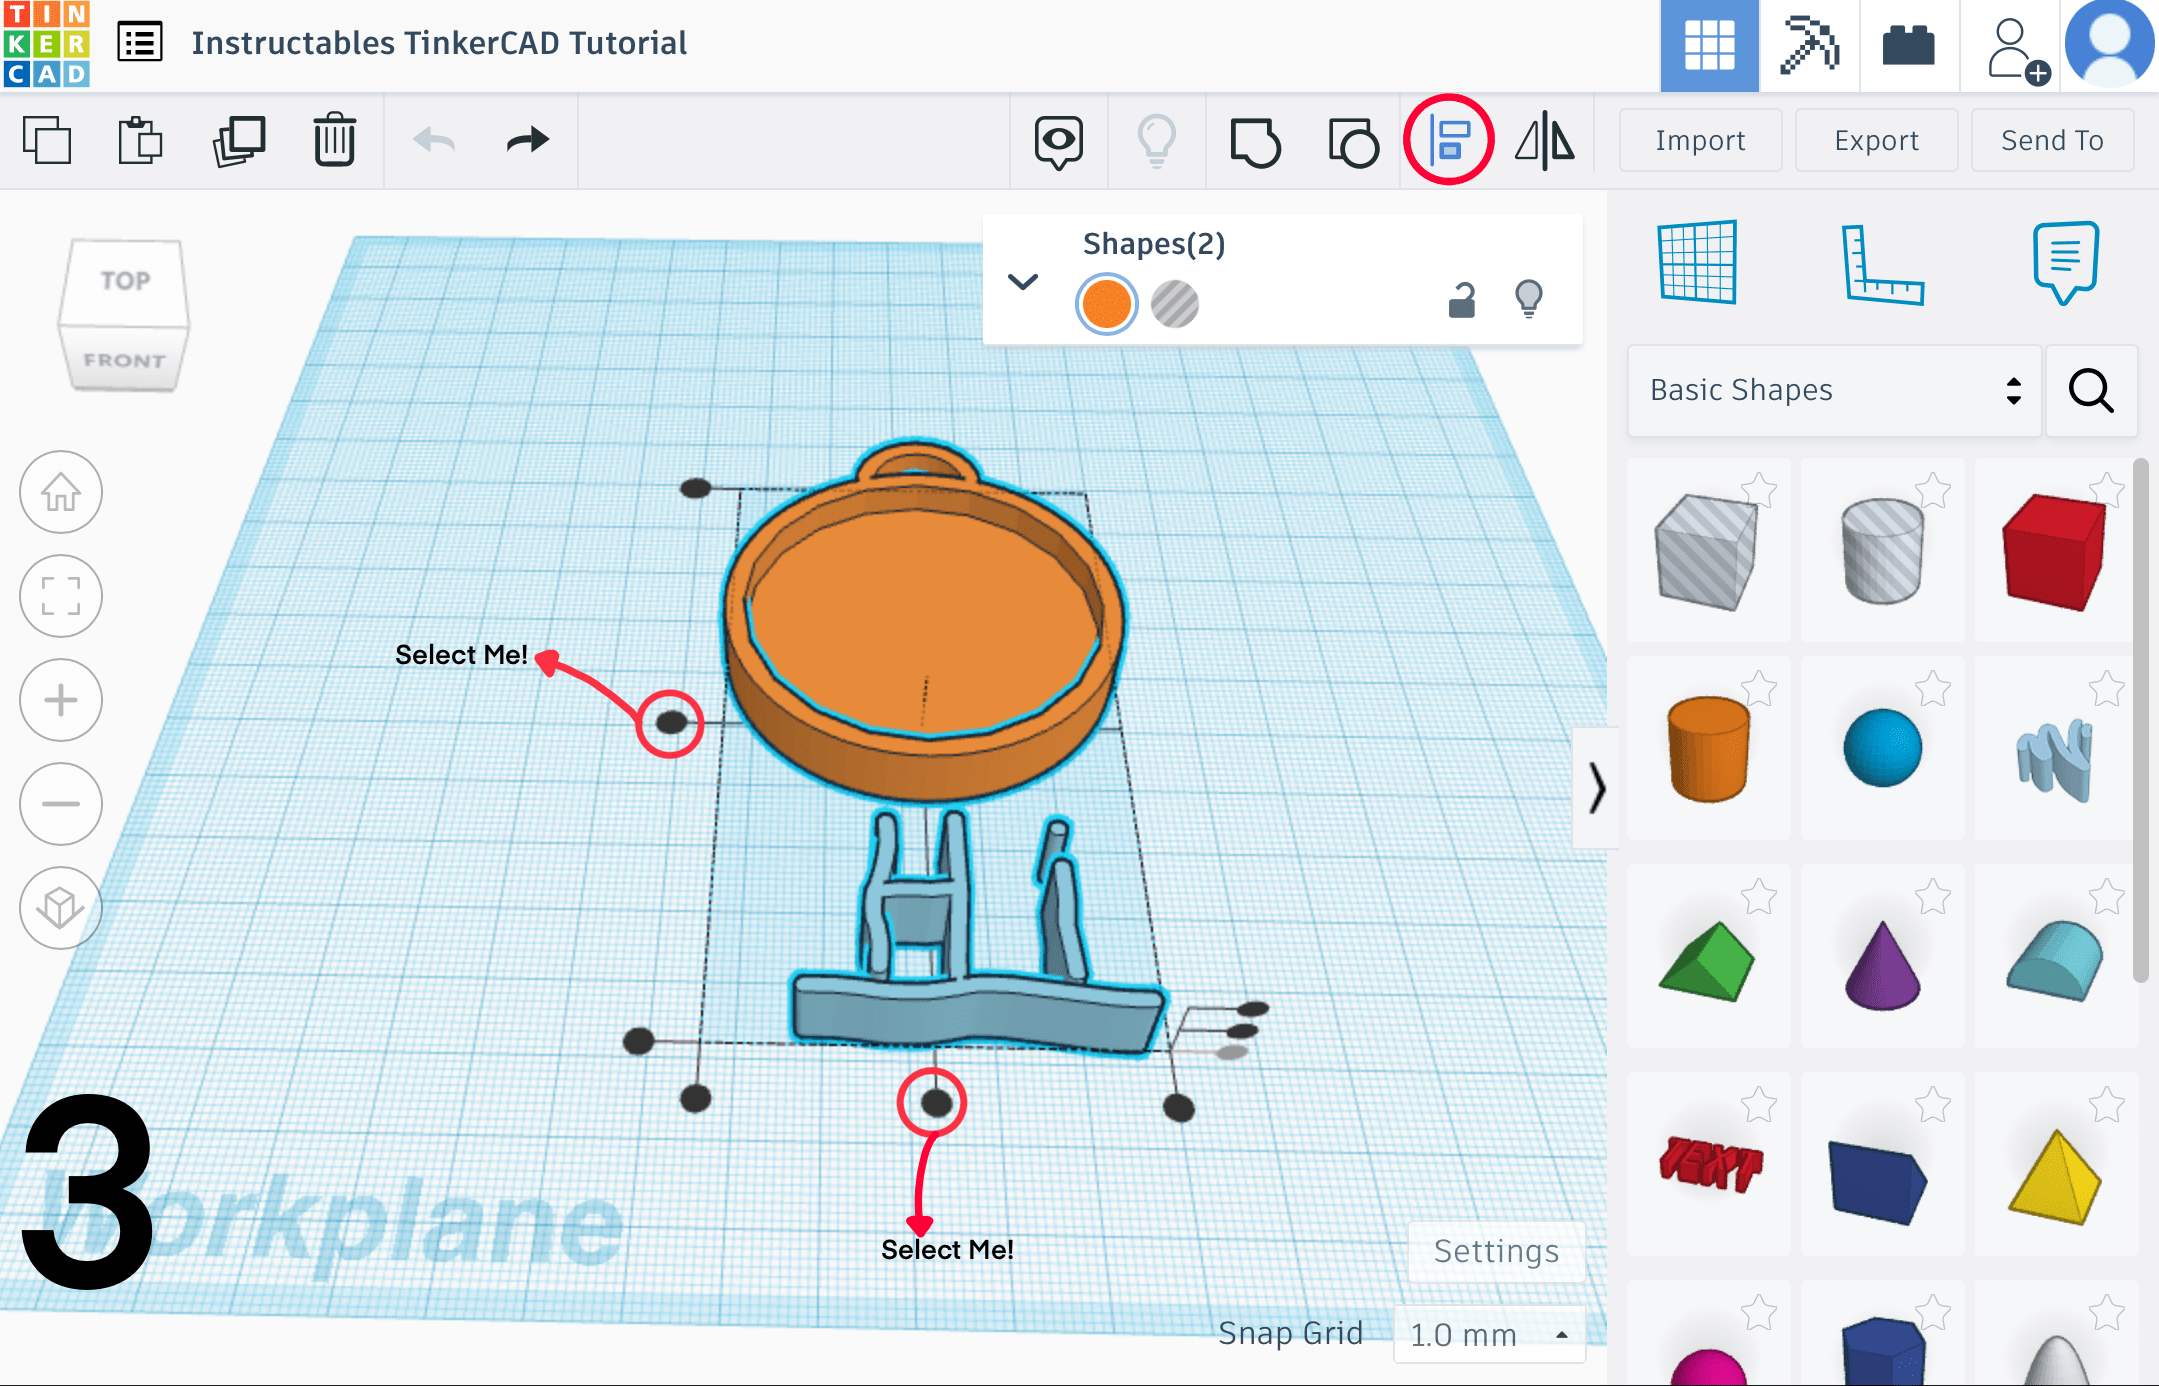The image size is (2159, 1386).
Task: Ungroup shapes with the Ungroup icon
Action: (1352, 140)
